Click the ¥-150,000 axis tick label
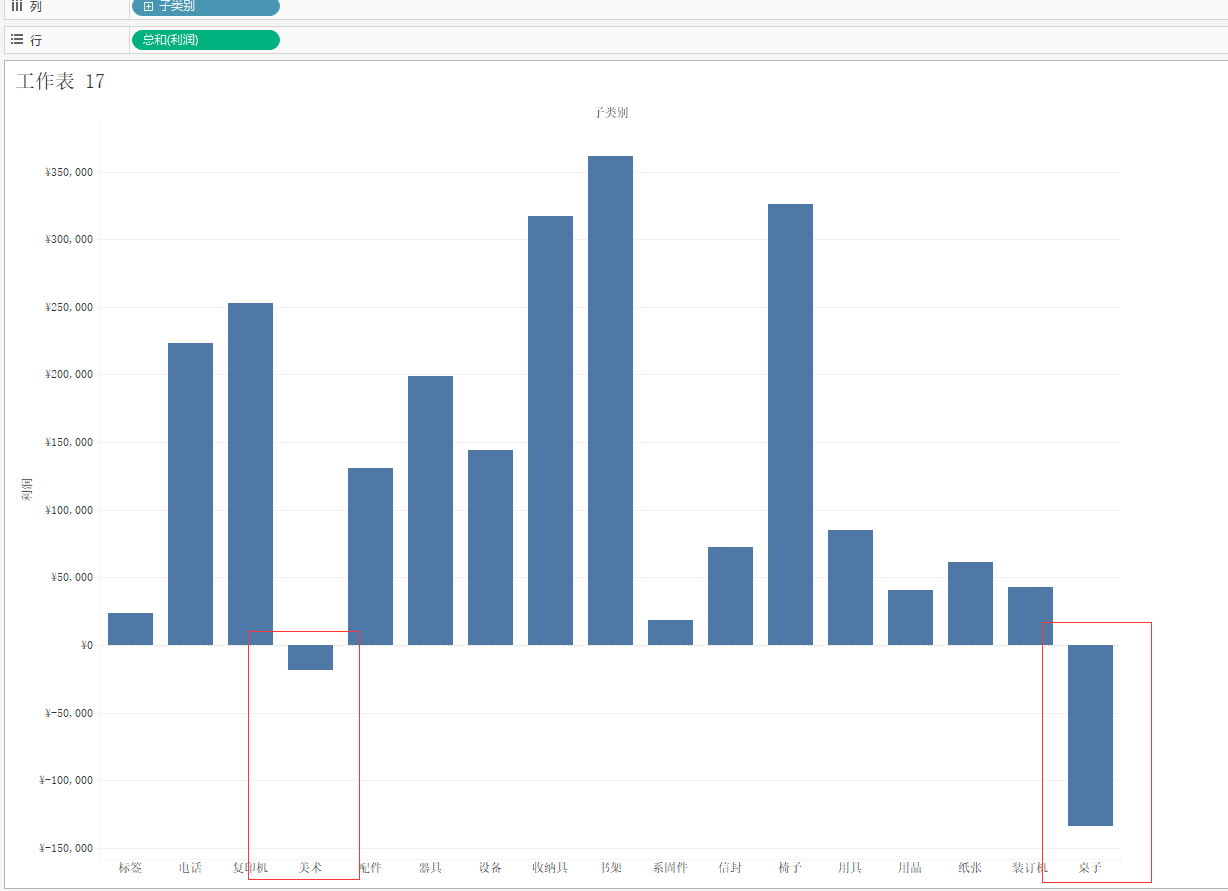This screenshot has height=891, width=1228. point(66,848)
